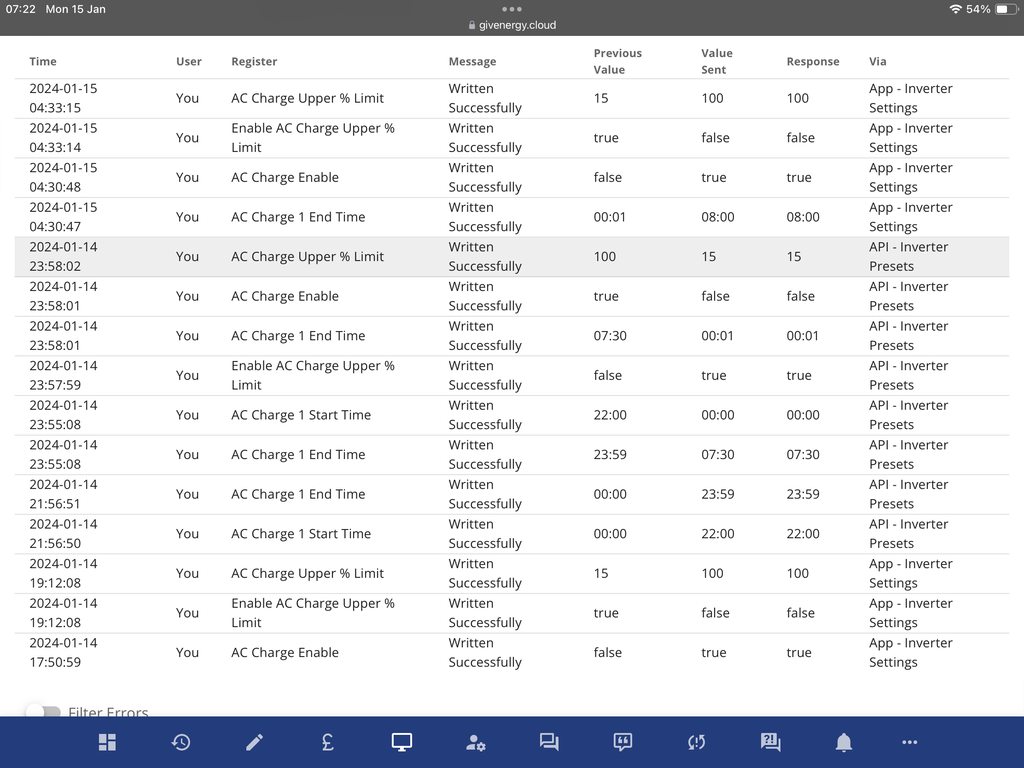Open the chat bubbles icon
Screen dimensions: 1024x768
tap(549, 742)
